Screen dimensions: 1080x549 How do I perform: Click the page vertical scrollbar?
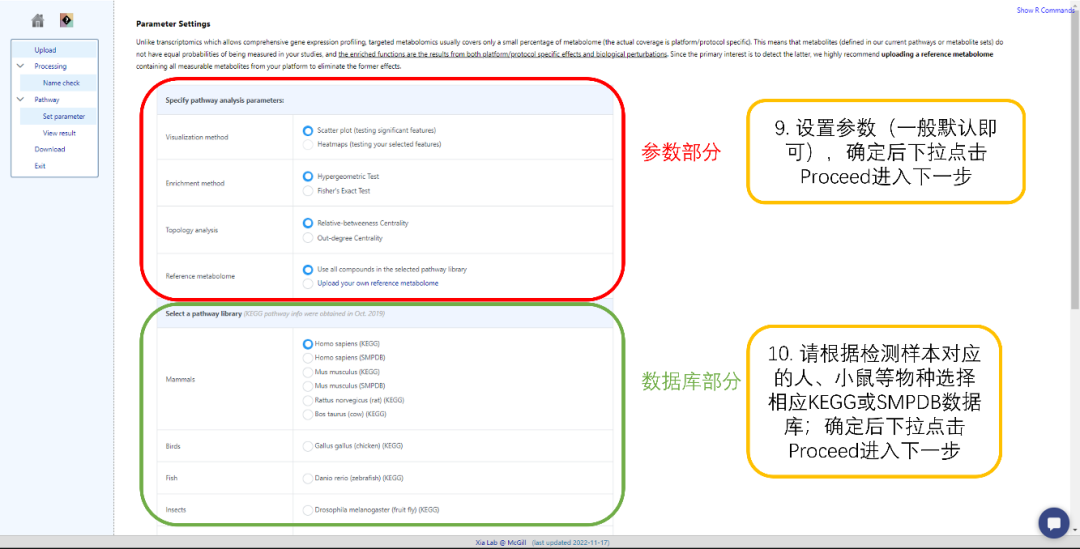coord(1075,158)
